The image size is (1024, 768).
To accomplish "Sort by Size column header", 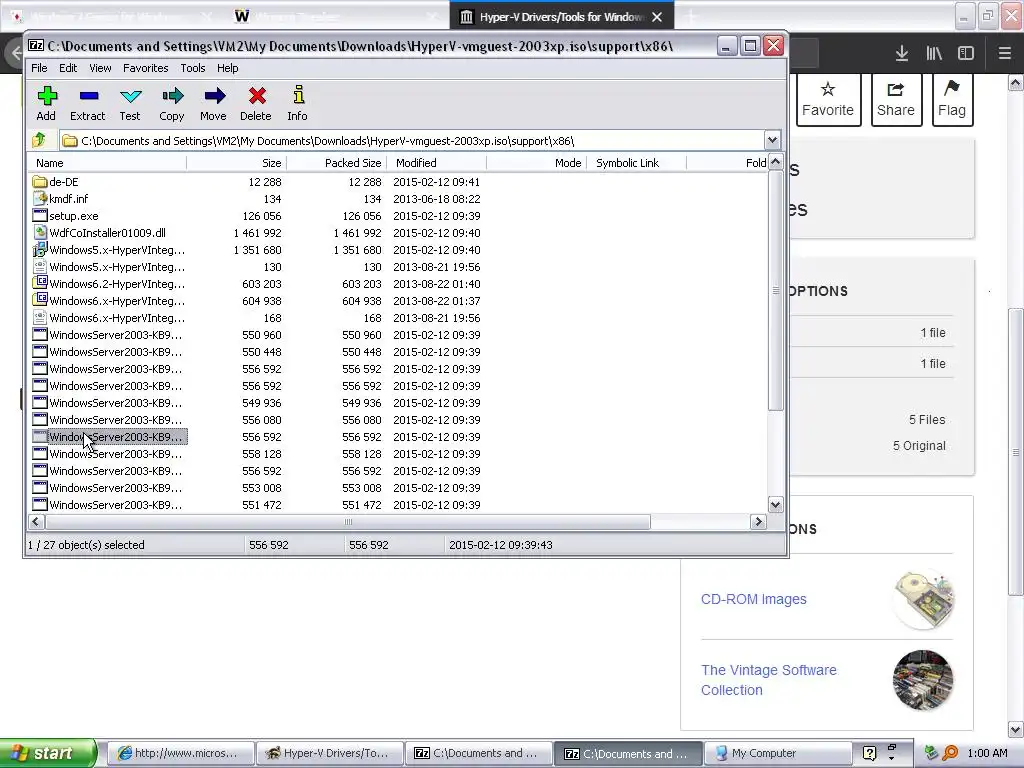I will [236, 163].
